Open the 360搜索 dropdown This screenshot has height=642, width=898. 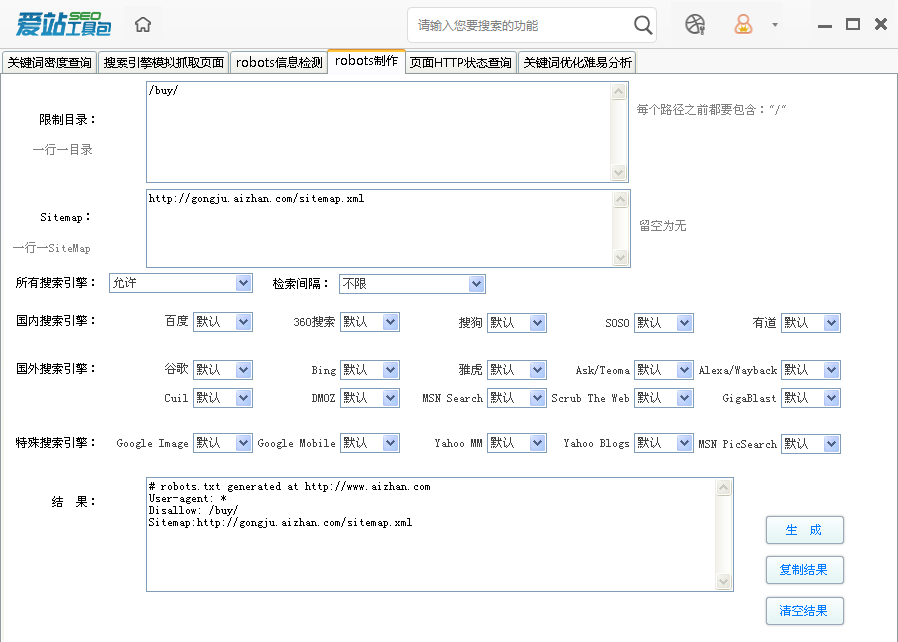point(369,322)
